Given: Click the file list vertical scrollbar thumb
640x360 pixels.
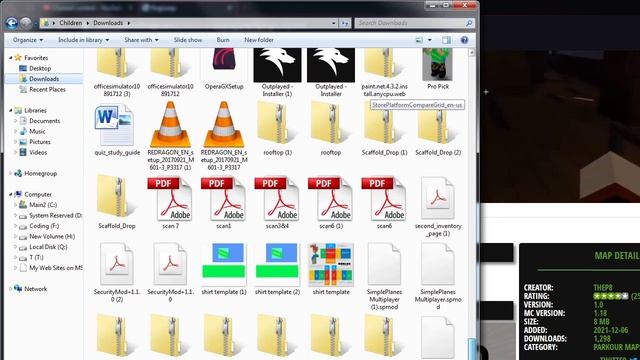Looking at the screenshot, I should (x=471, y=349).
